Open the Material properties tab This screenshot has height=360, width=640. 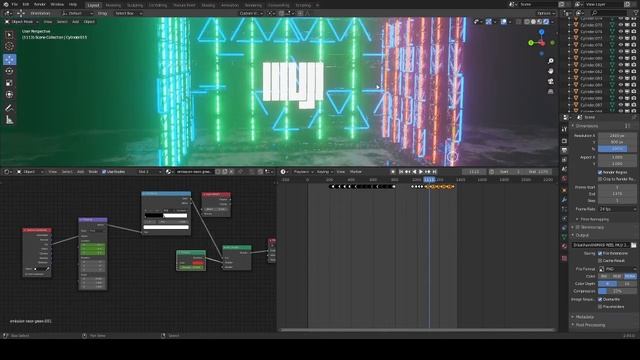coord(564,246)
